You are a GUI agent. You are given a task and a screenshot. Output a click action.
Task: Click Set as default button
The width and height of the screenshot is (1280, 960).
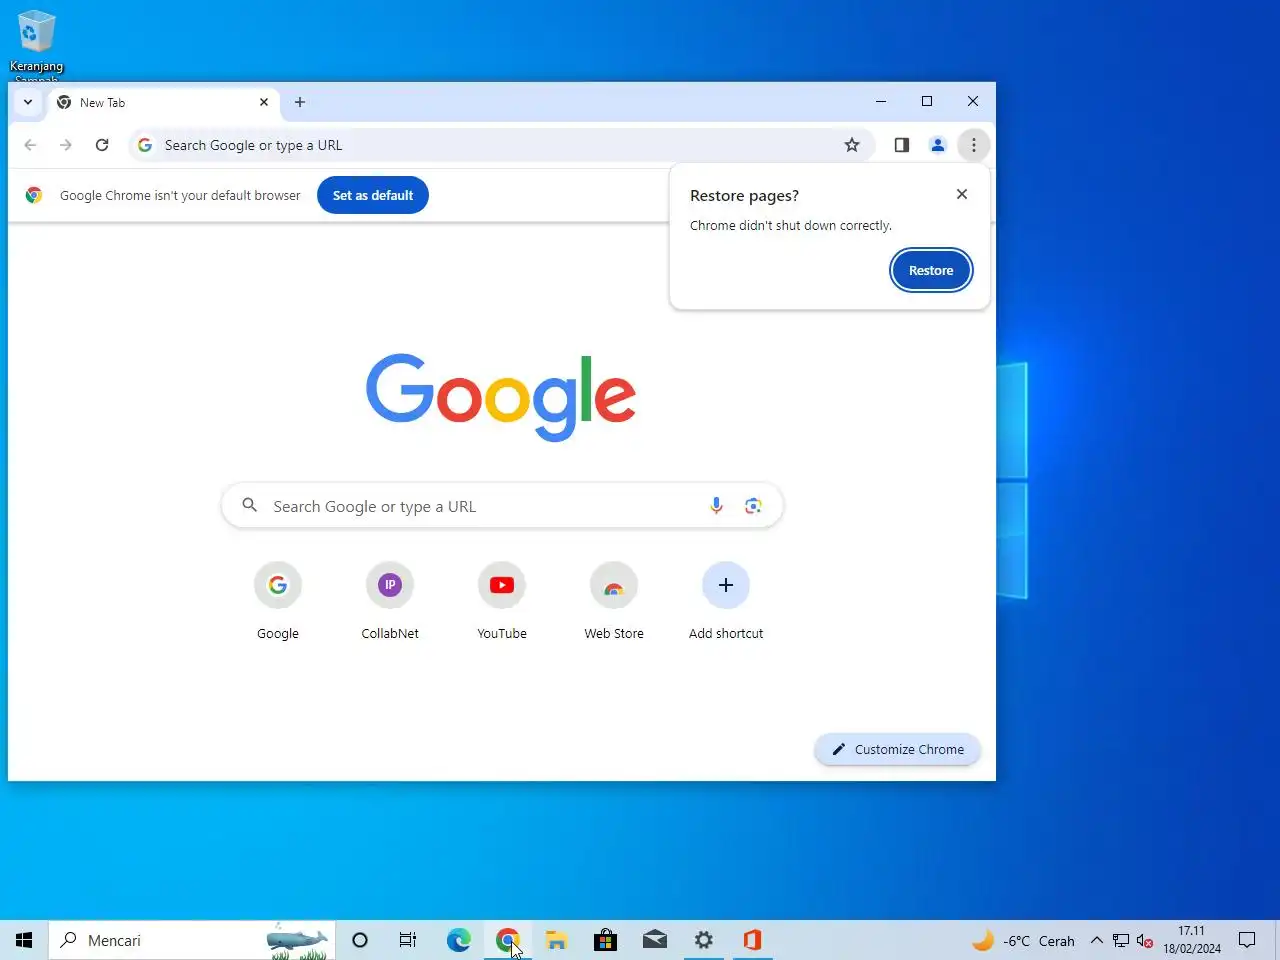[373, 195]
